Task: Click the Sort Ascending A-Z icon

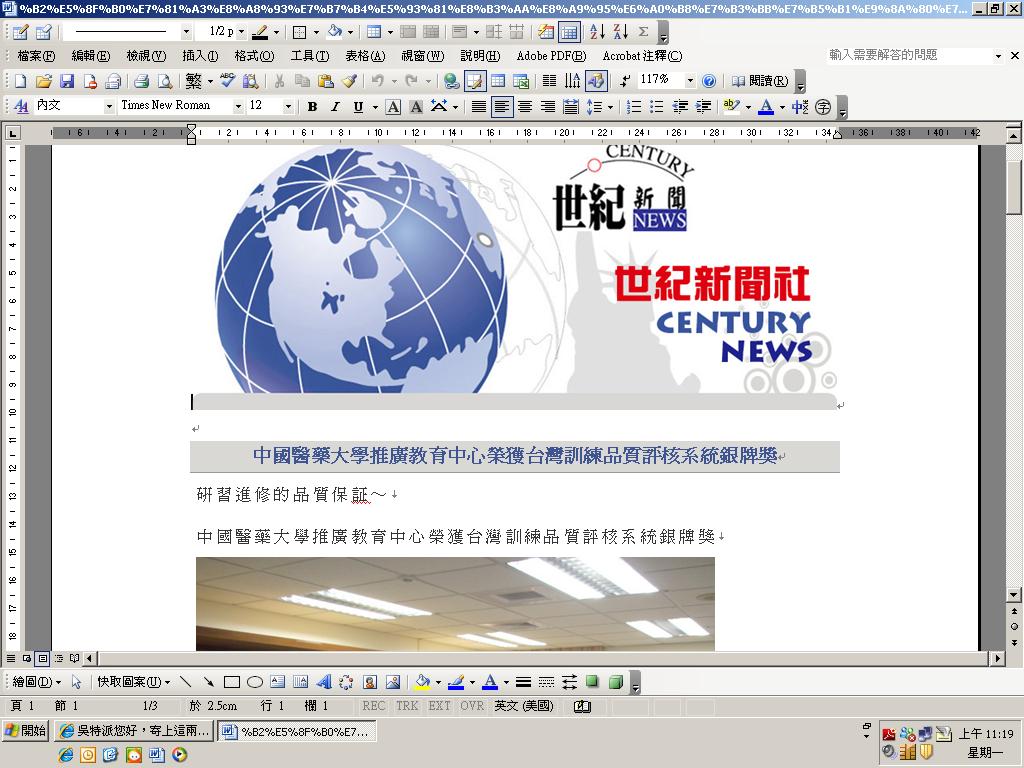Action: pyautogui.click(x=598, y=31)
